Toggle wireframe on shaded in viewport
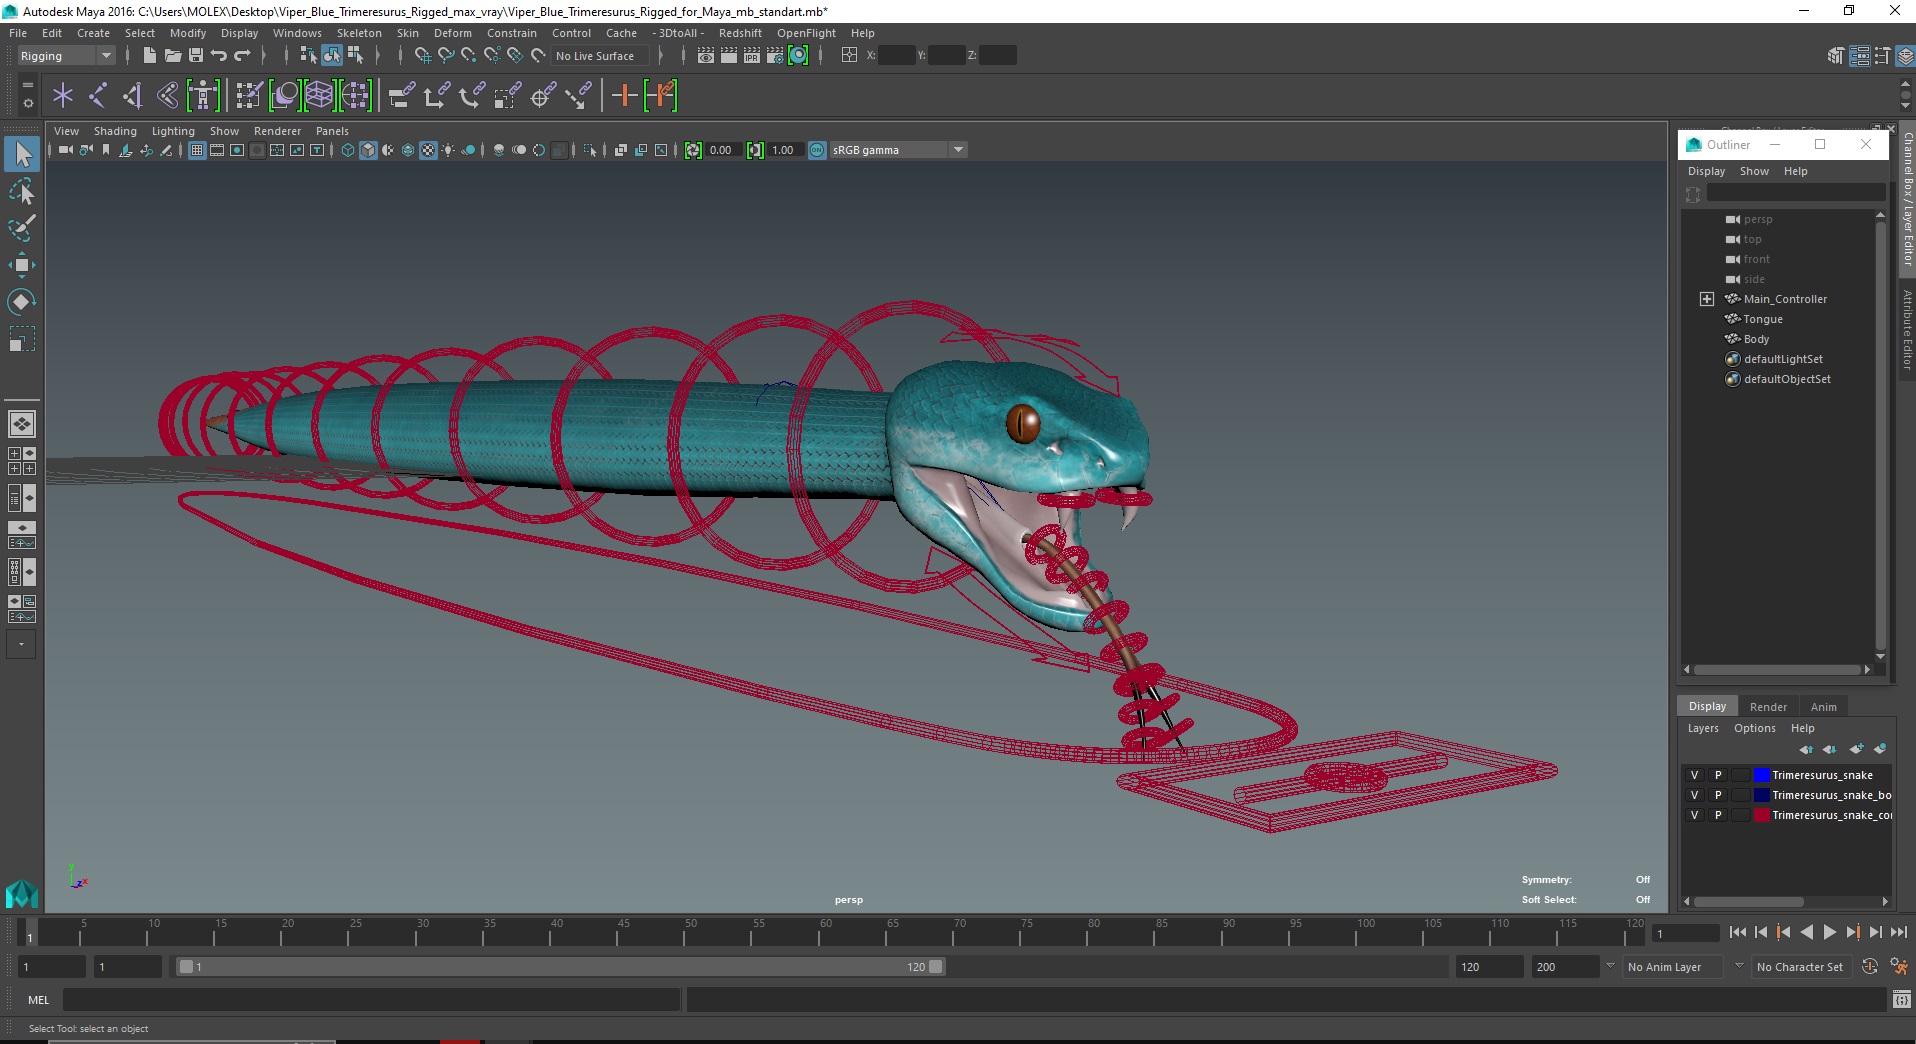Image resolution: width=1916 pixels, height=1044 pixels. [x=408, y=150]
